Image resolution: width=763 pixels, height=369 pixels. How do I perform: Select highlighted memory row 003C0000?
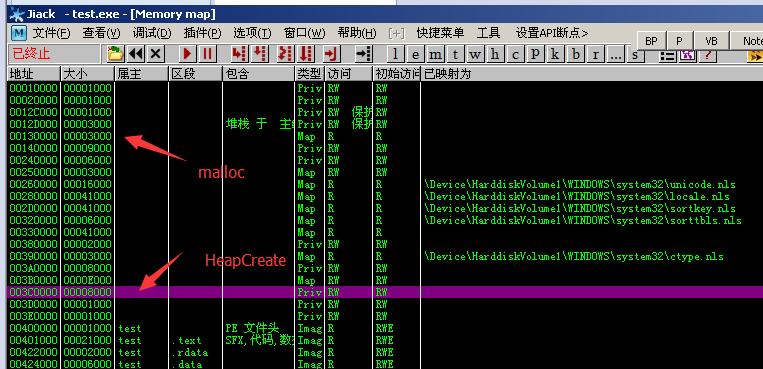385,292
